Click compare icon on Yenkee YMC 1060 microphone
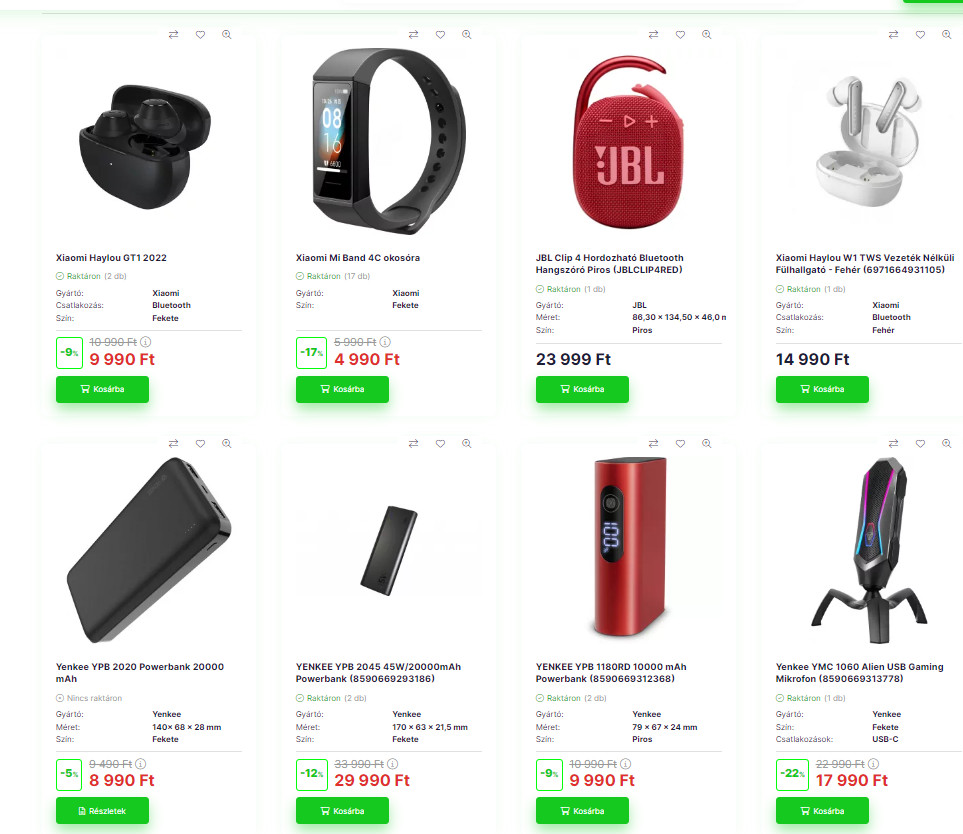This screenshot has height=834, width=963. pos(894,443)
